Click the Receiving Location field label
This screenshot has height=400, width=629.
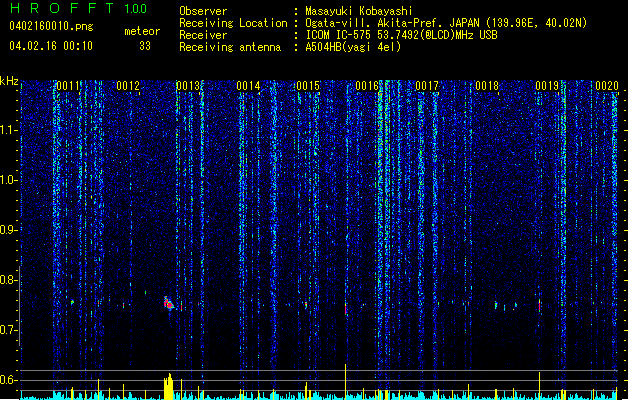(233, 23)
